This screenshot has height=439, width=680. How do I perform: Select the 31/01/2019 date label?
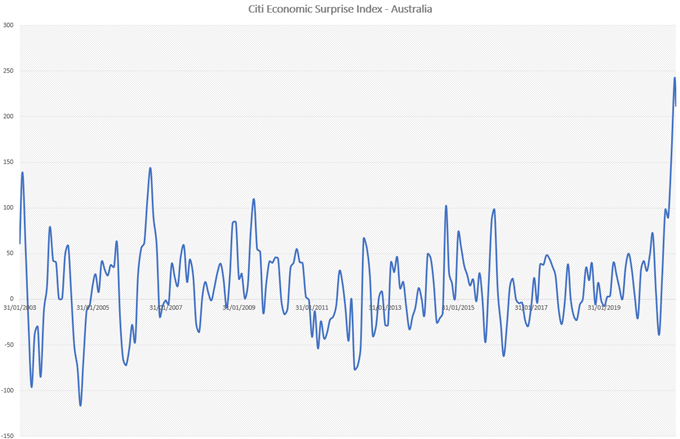coord(604,308)
